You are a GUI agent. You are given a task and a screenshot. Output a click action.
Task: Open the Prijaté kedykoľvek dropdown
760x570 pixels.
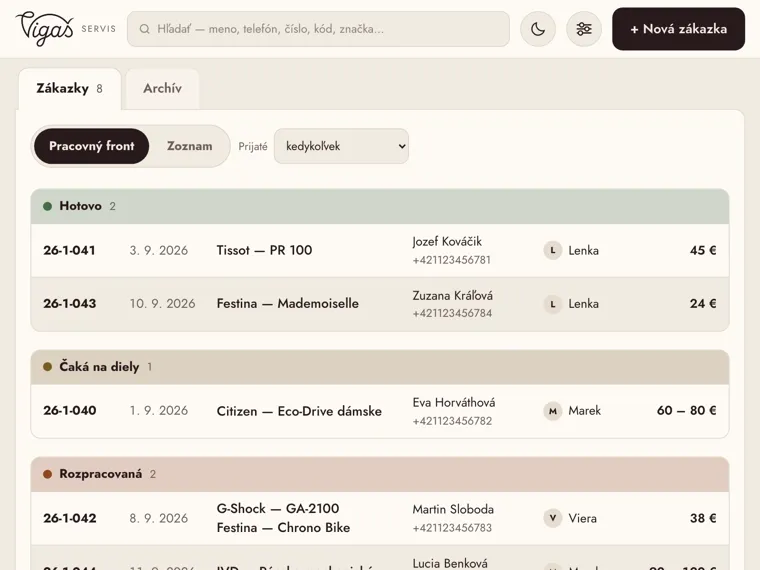pos(341,146)
